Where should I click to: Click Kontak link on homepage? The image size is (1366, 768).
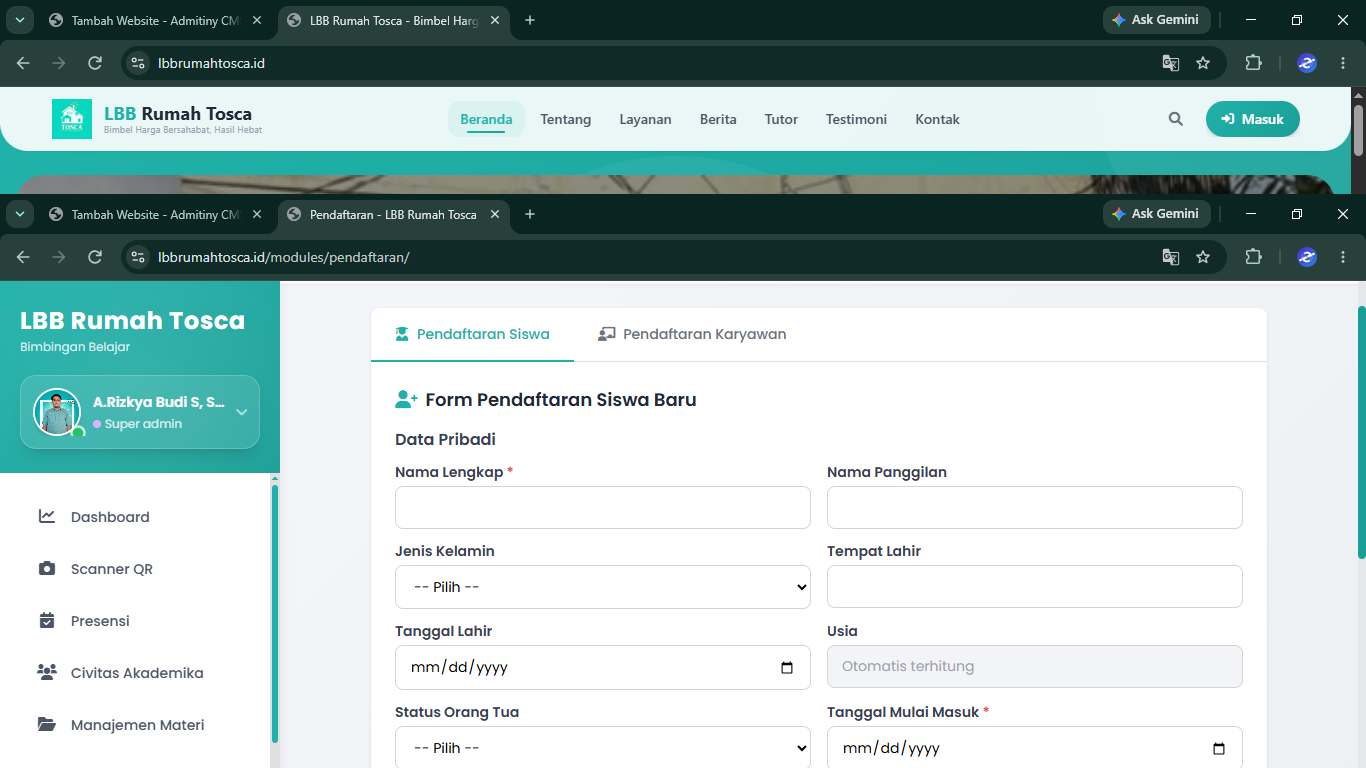937,119
